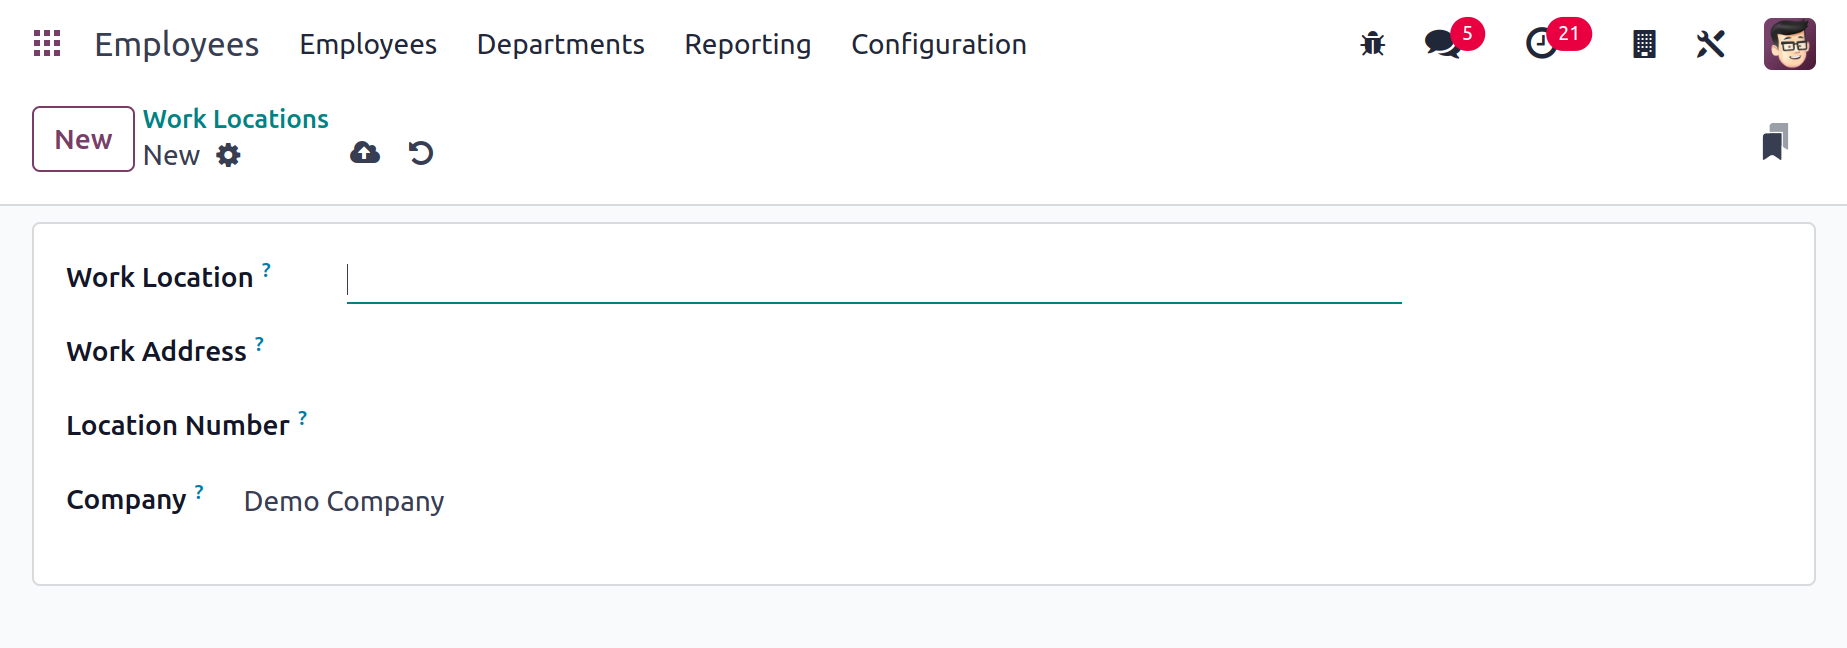Screen dimensions: 1847x648
Task: Open the activities clock icon
Action: coord(1542,44)
